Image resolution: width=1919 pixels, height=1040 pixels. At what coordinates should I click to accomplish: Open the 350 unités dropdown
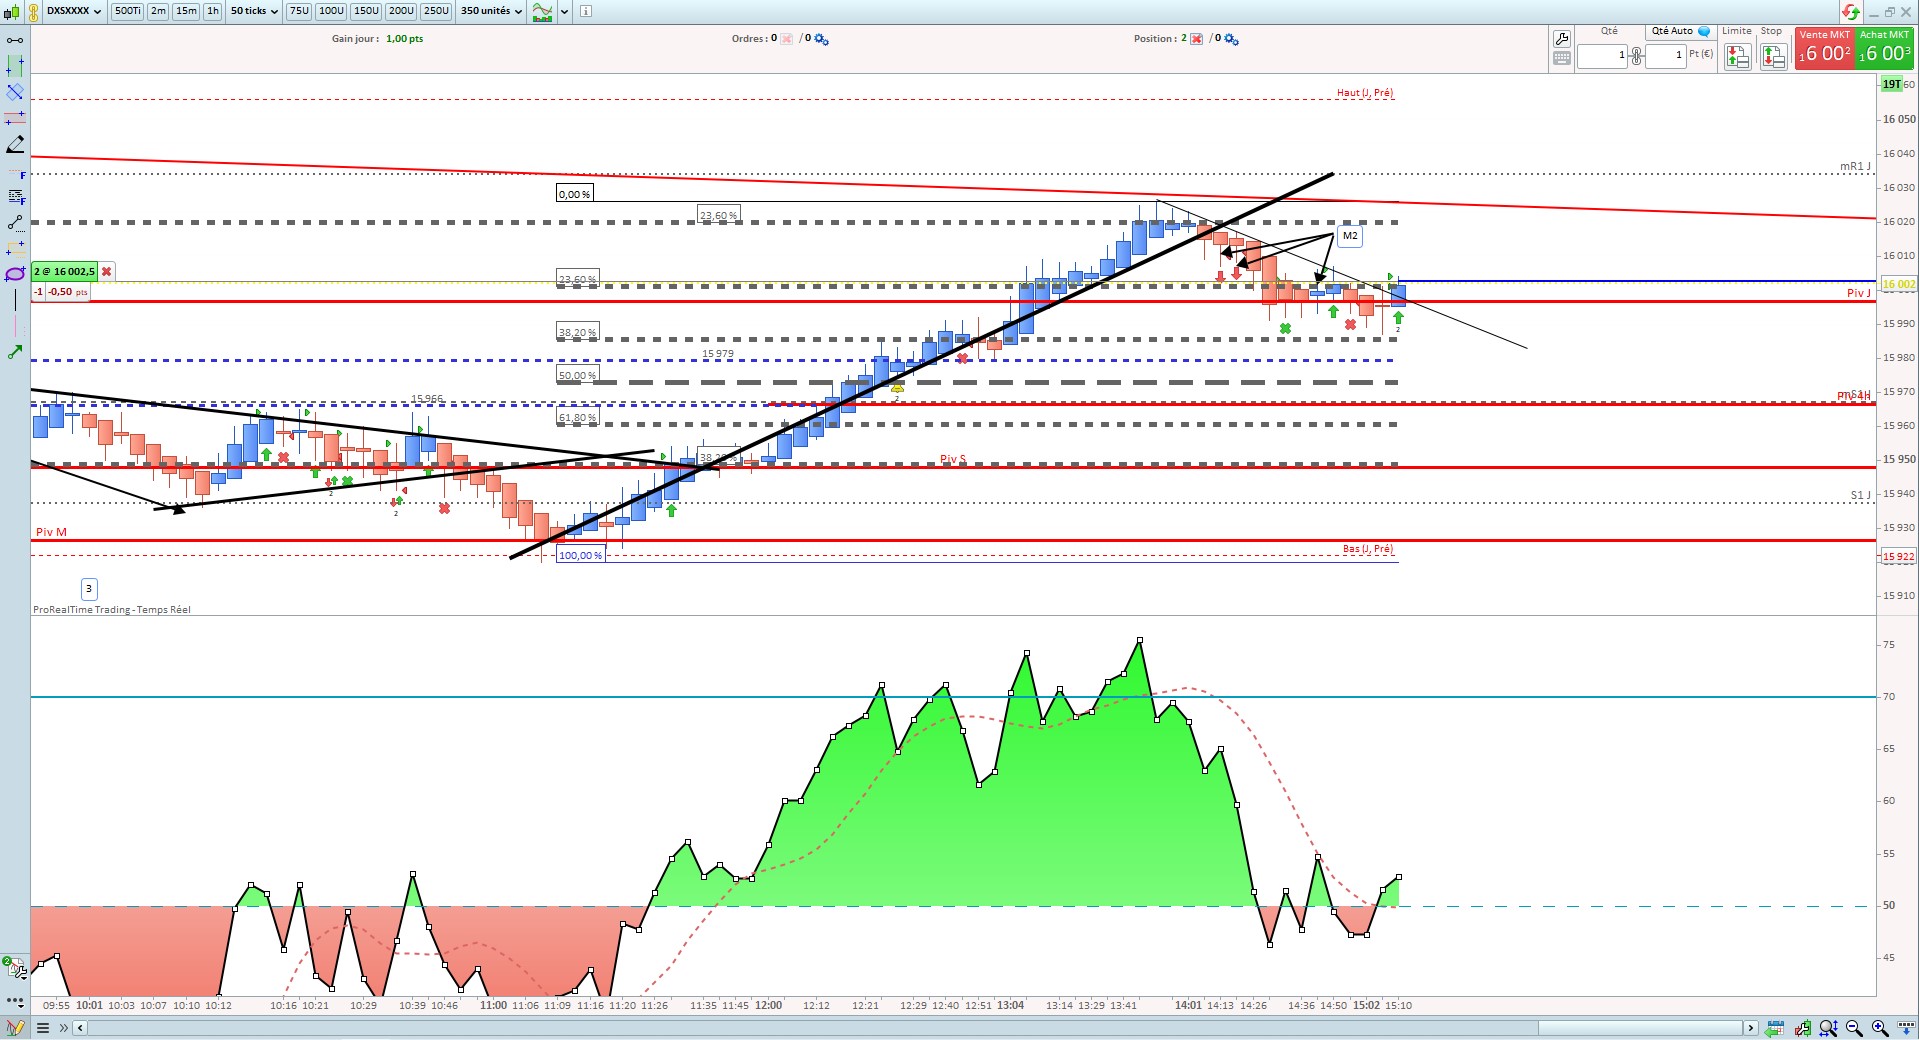click(491, 11)
